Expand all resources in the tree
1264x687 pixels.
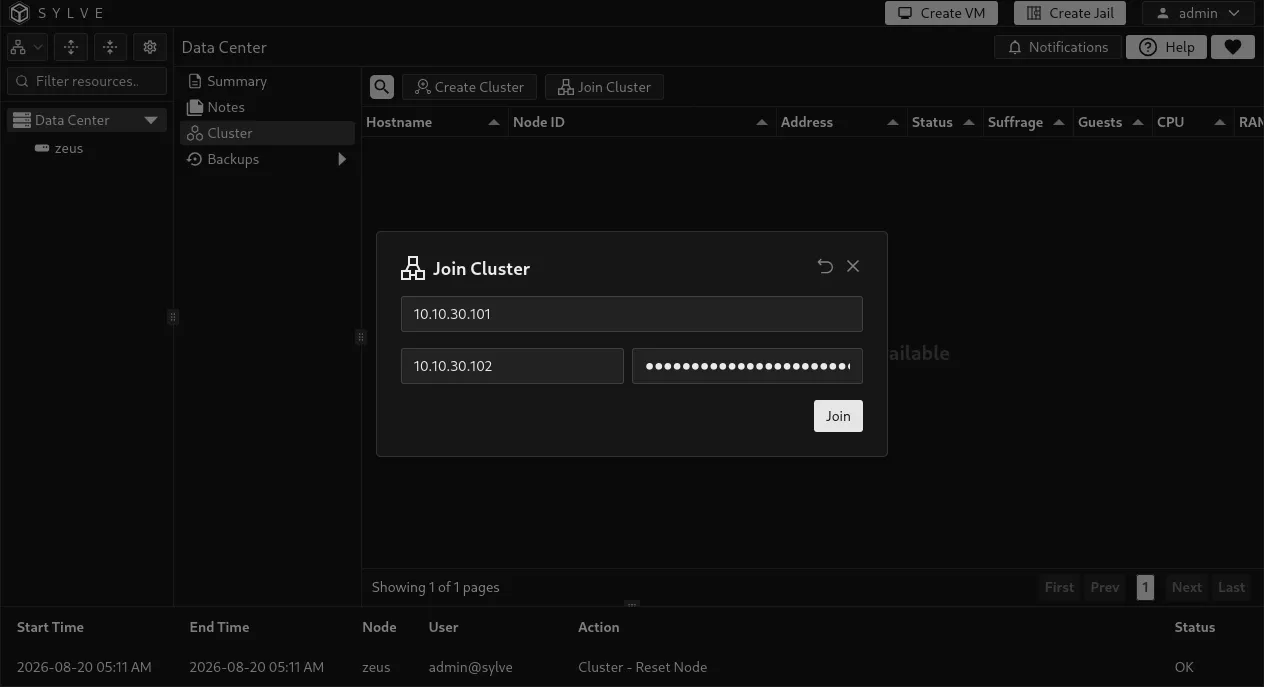[70, 47]
